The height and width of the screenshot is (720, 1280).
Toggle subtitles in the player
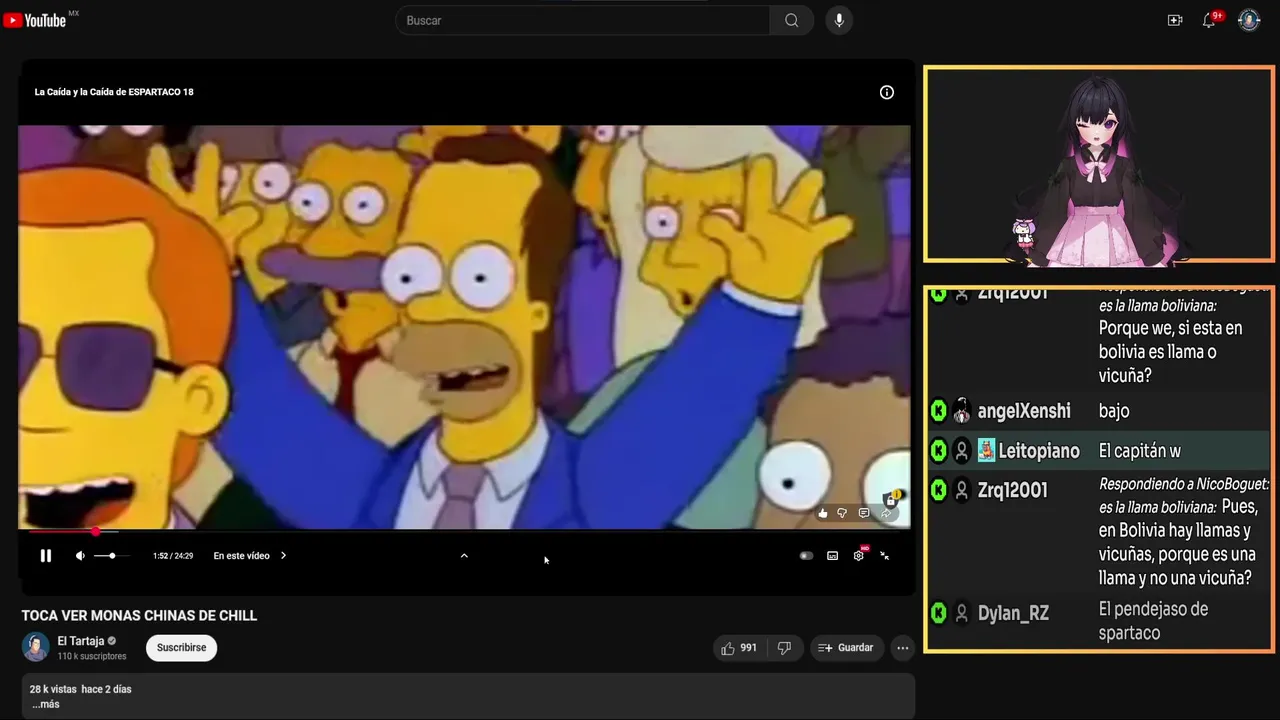[832, 556]
